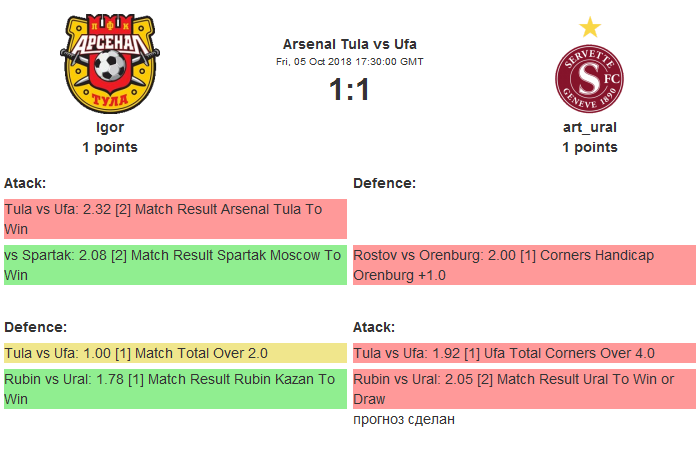Select the Orenburg Corners Handicap +1.0 prediction
This screenshot has height=460, width=700.
(524, 265)
